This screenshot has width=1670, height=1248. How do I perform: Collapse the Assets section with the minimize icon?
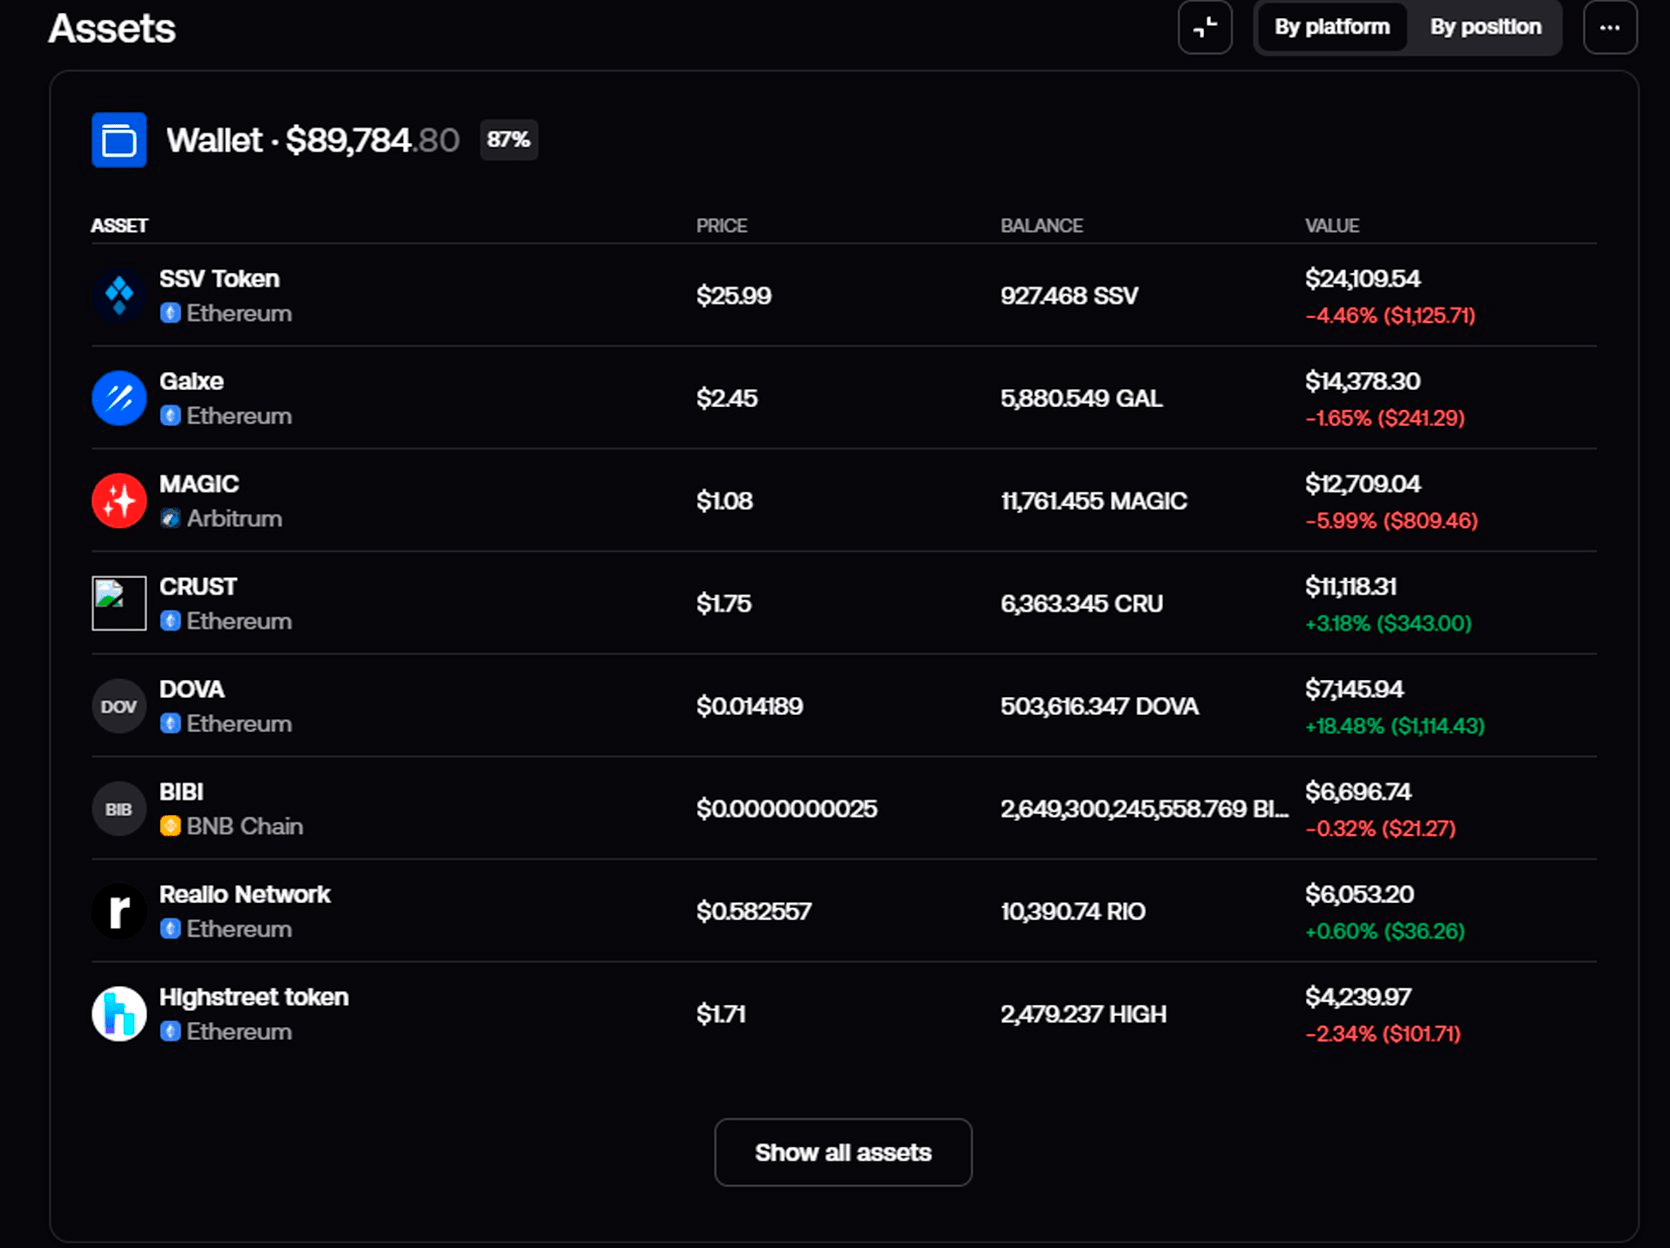(1205, 27)
